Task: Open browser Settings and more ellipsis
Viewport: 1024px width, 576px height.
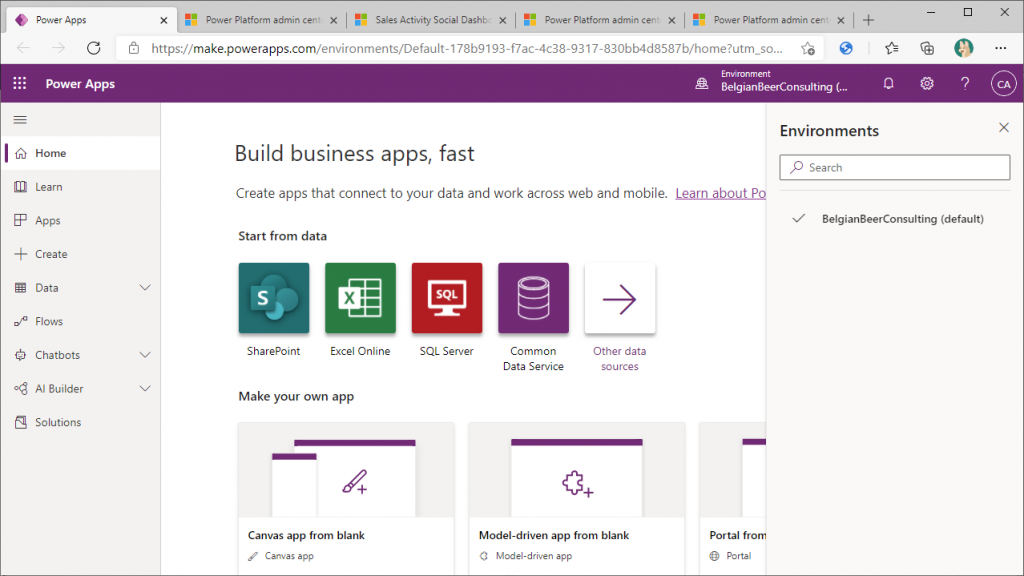Action: [1000, 48]
